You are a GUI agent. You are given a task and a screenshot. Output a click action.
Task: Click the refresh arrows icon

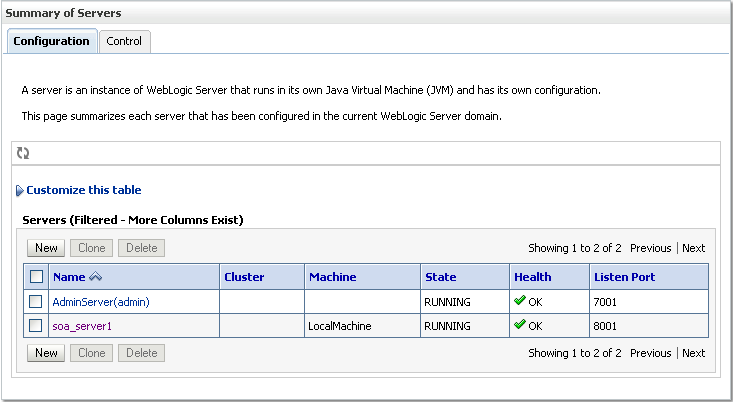pos(23,153)
